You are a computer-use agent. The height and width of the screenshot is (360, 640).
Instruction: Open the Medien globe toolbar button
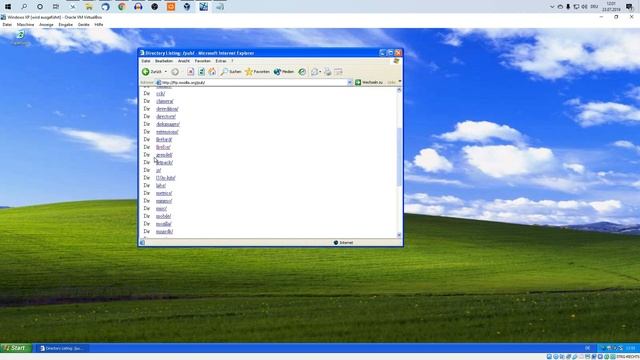tap(284, 72)
